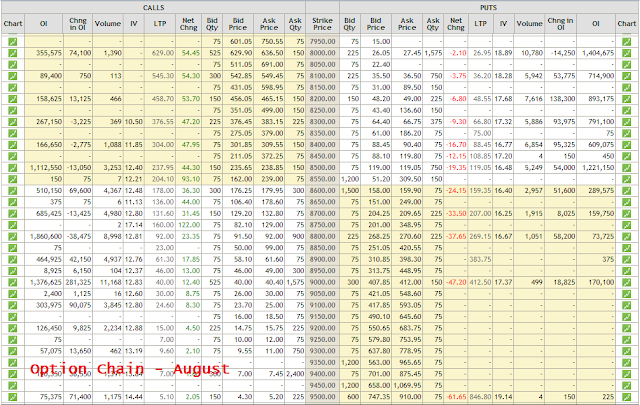The height and width of the screenshot is (405, 640).
Task: Click strike price 9000.00
Action: click(322, 282)
